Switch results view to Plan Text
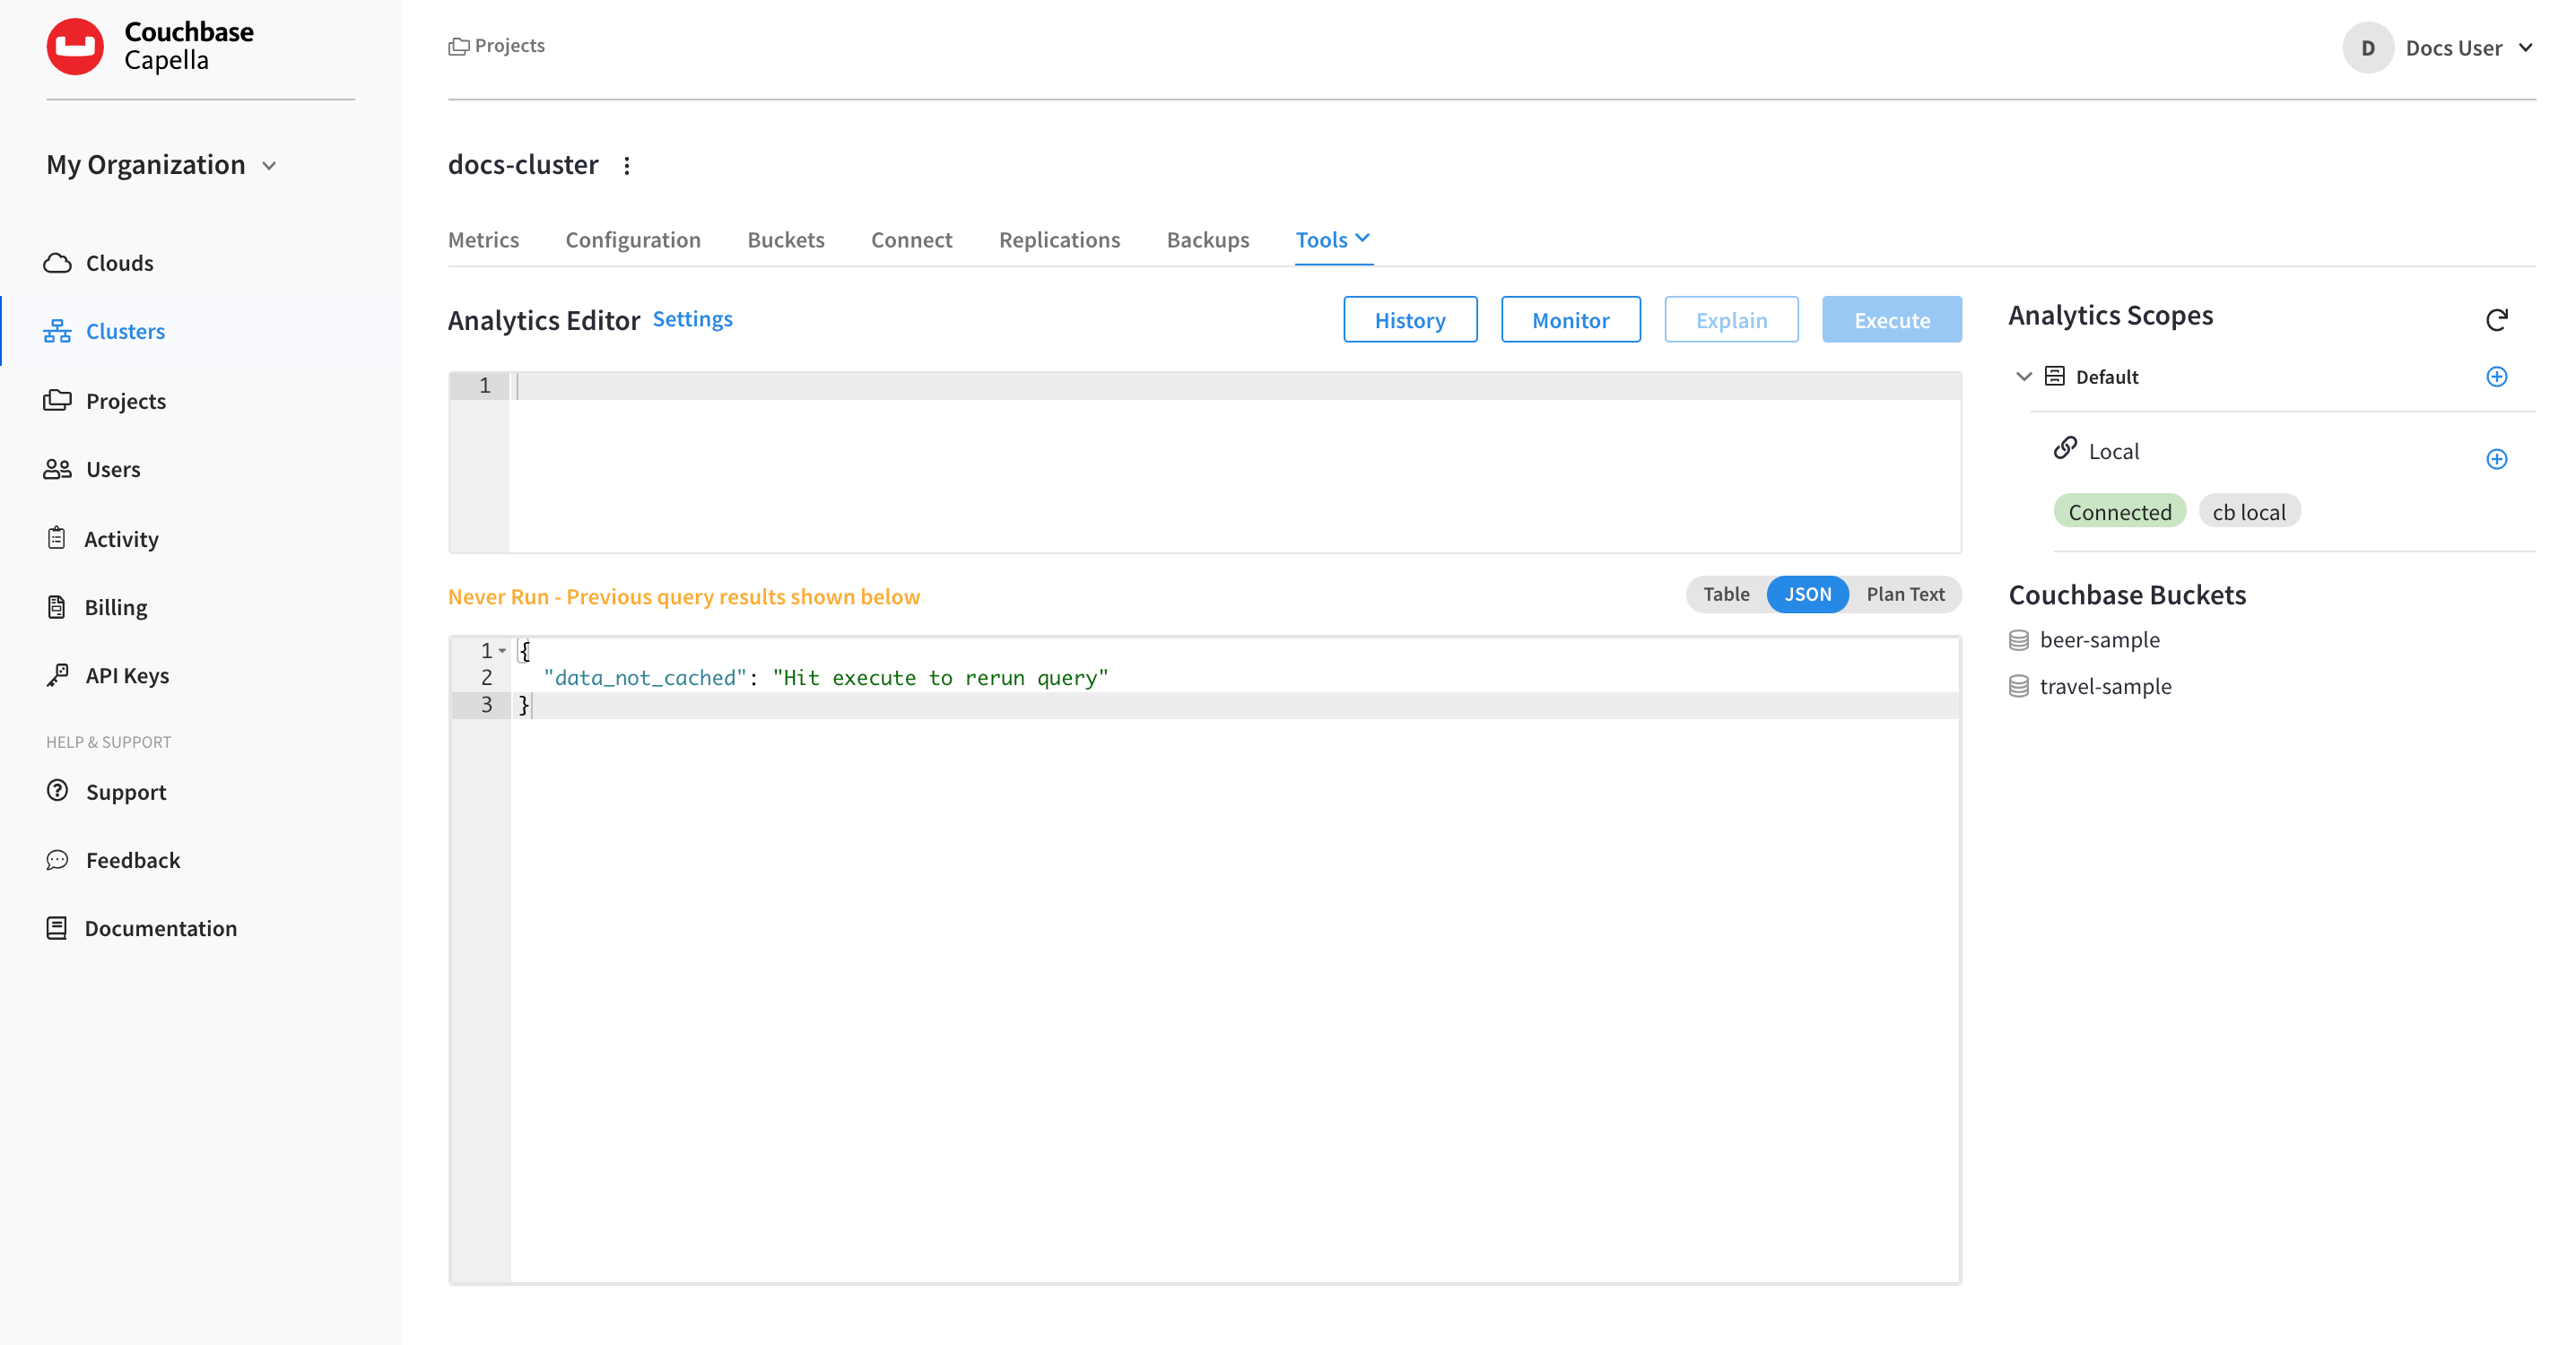 (1904, 594)
